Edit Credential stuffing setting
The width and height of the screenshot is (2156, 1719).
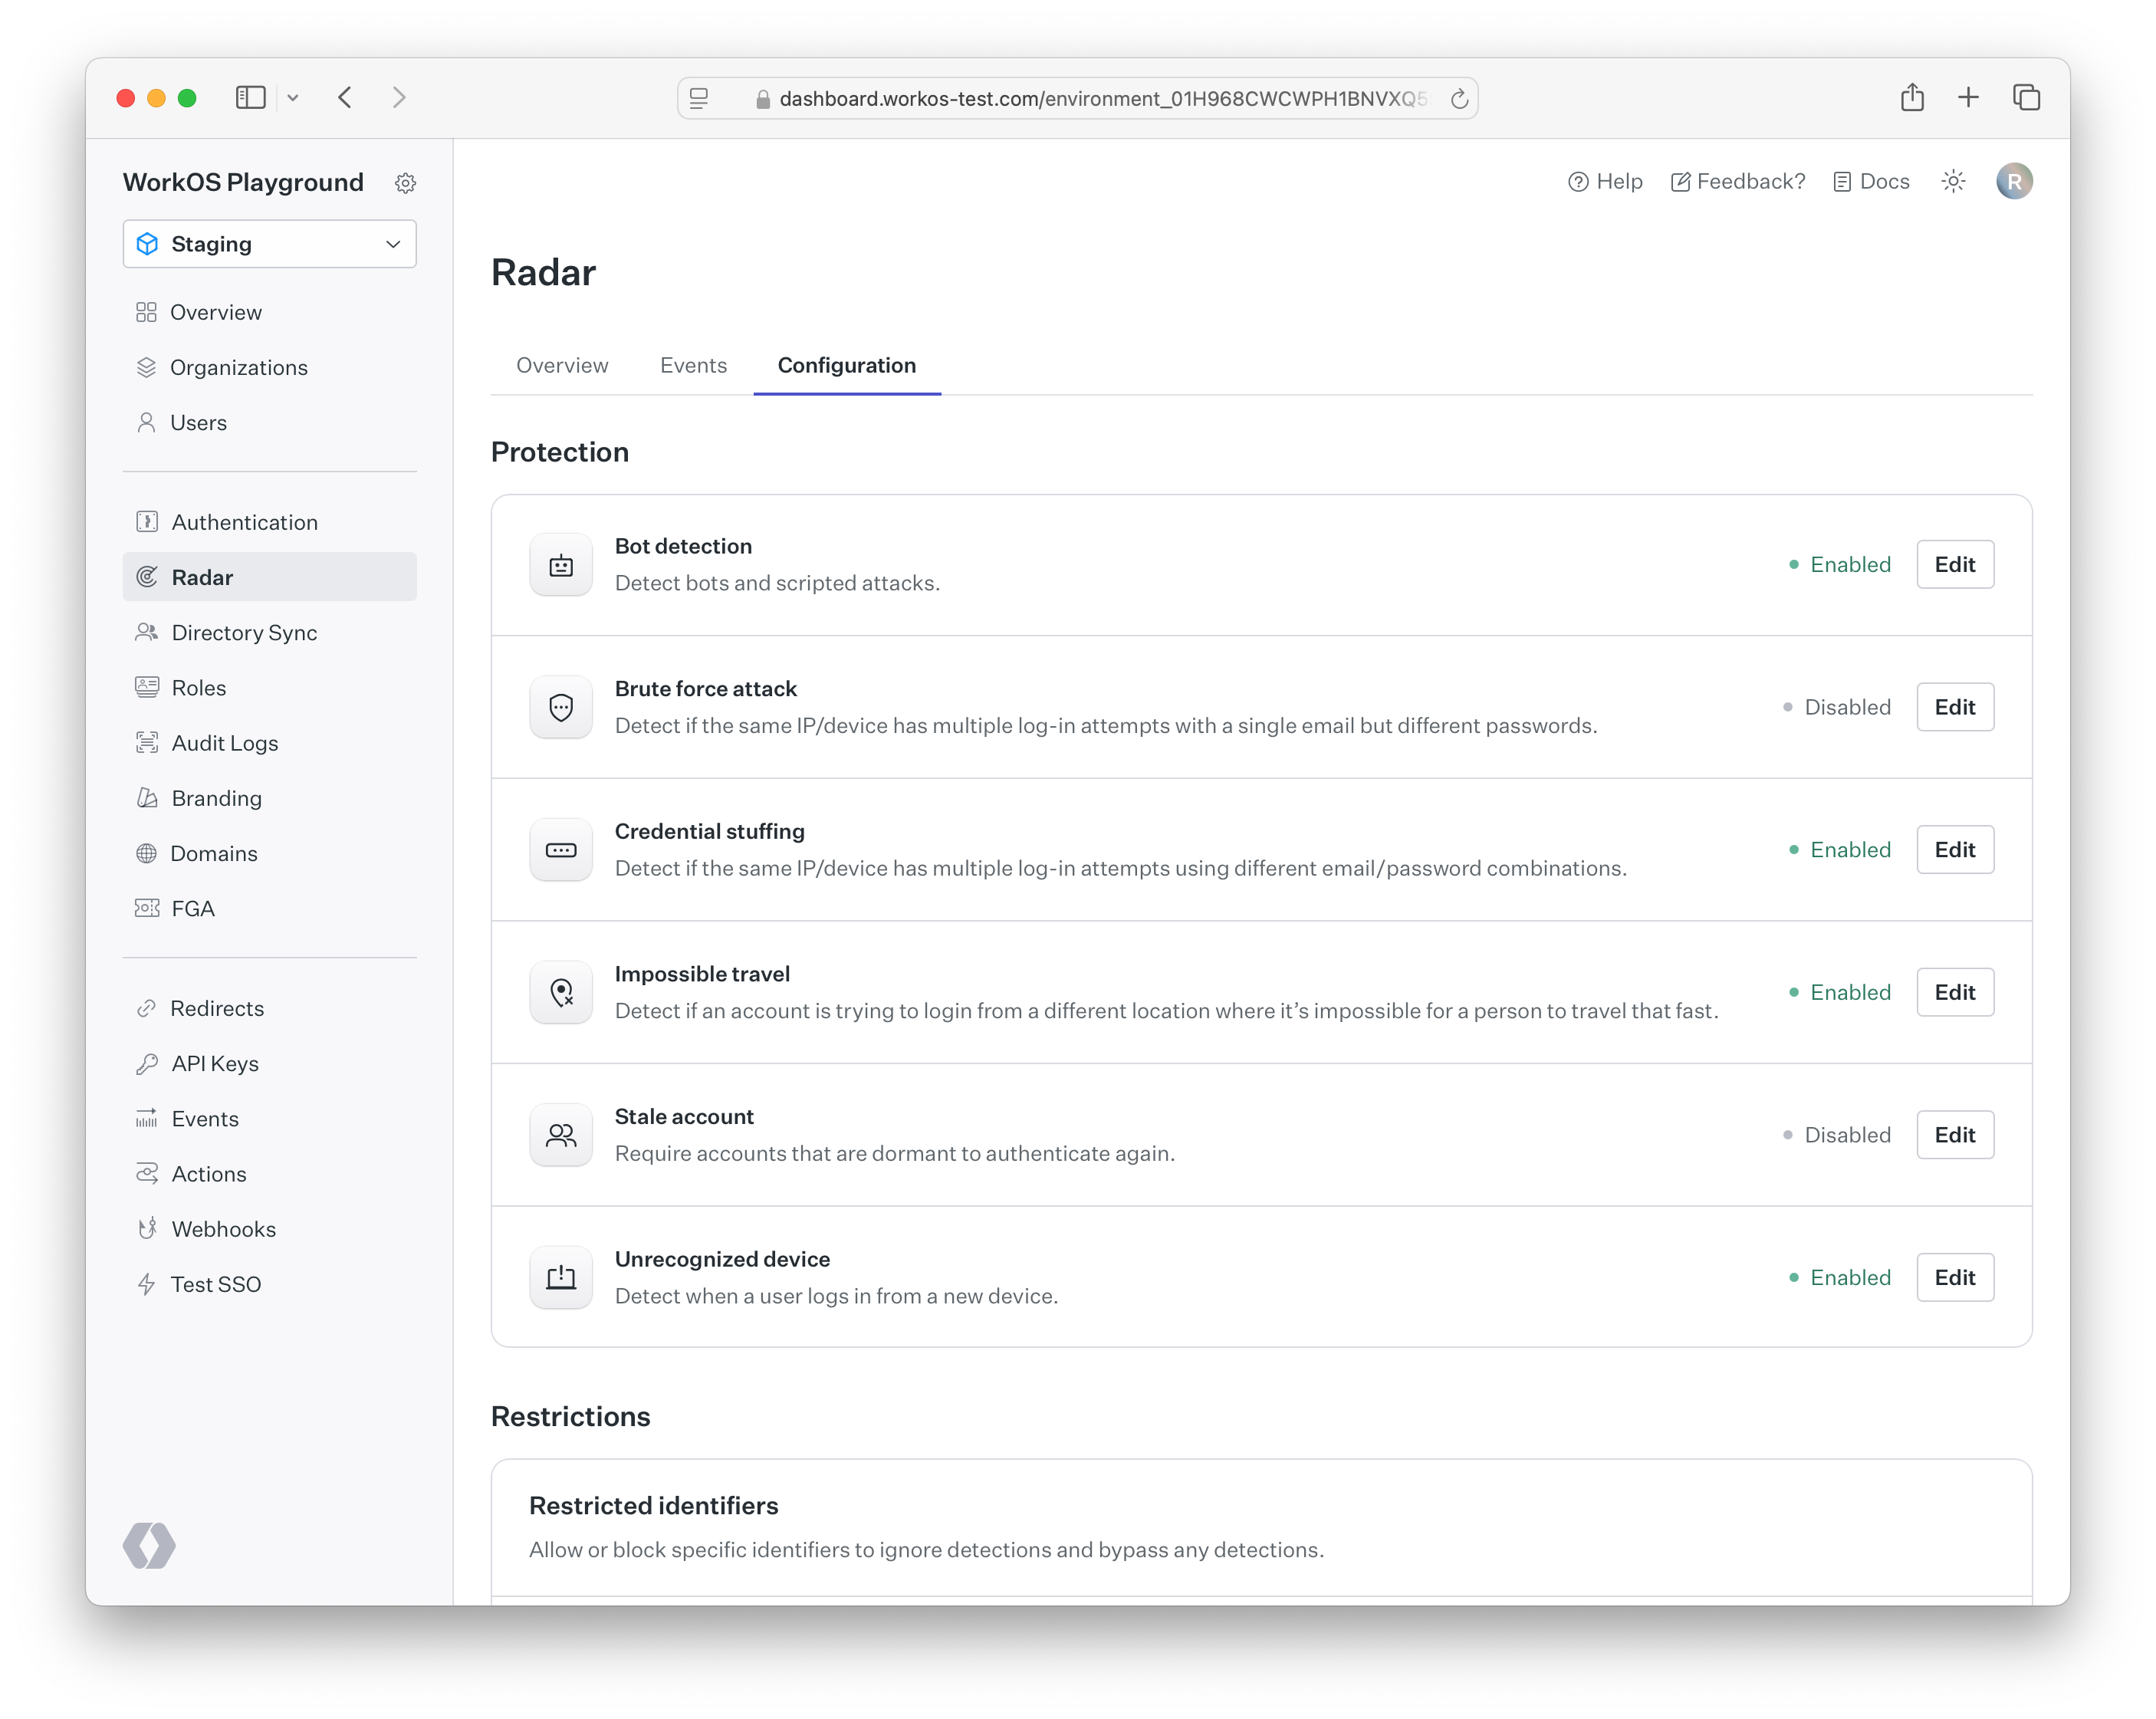(1955, 849)
